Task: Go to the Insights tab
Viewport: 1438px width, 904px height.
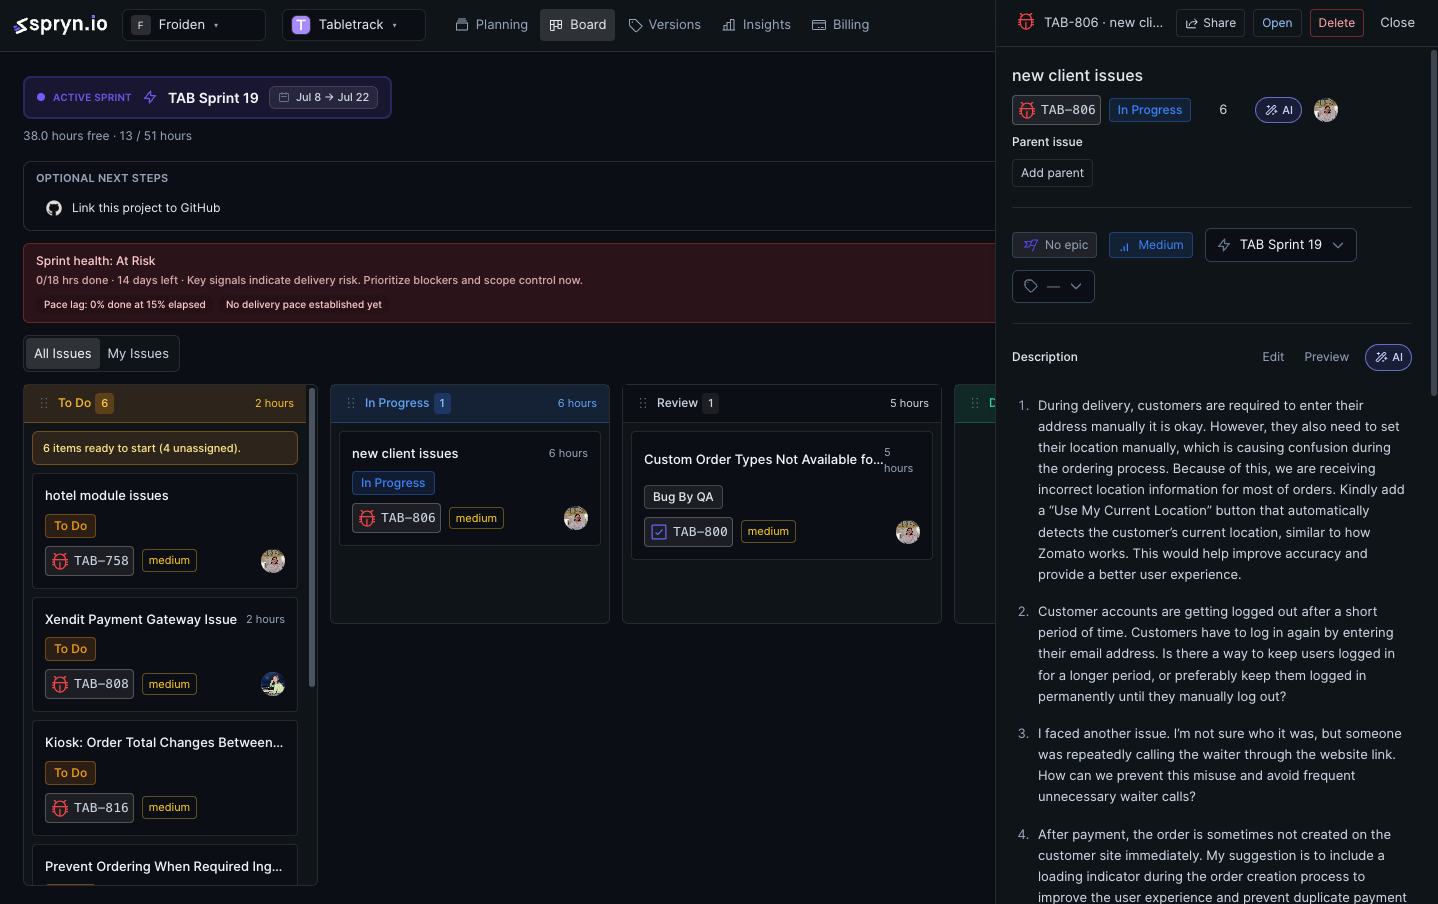Action: [x=756, y=25]
